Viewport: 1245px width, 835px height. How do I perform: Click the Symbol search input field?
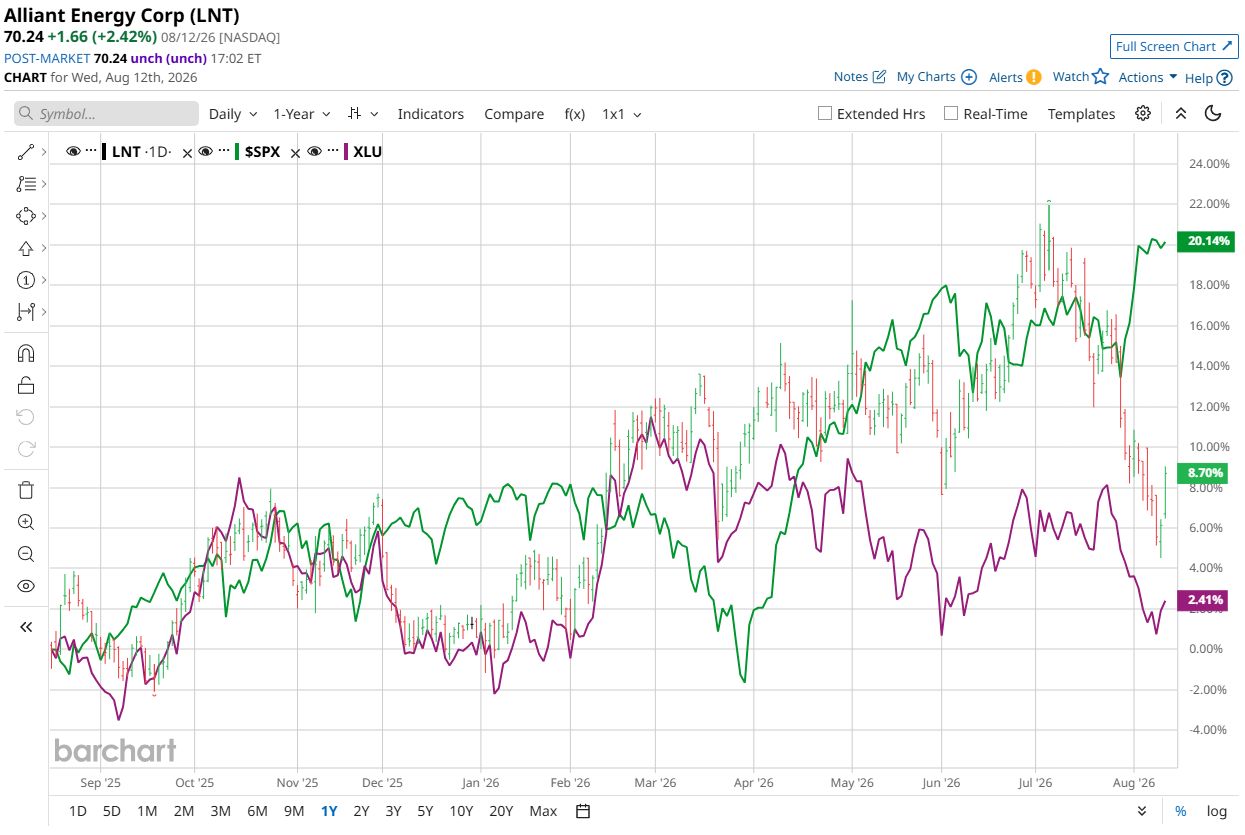click(x=106, y=114)
